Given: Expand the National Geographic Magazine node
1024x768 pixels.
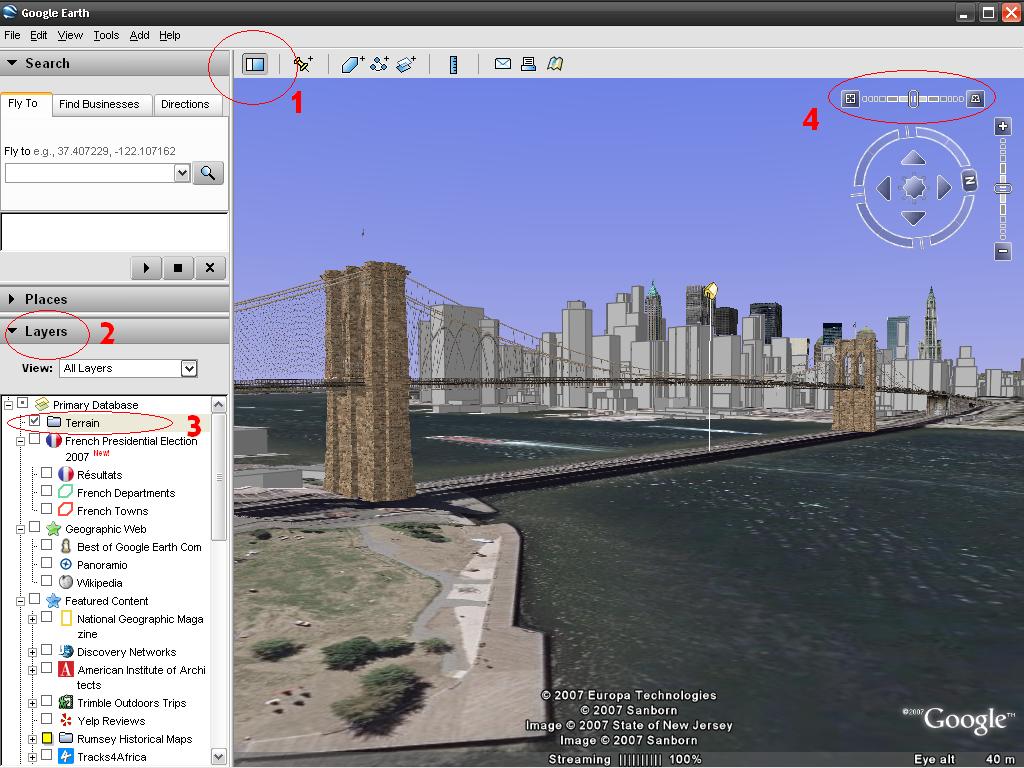Looking at the screenshot, I should click(33, 619).
